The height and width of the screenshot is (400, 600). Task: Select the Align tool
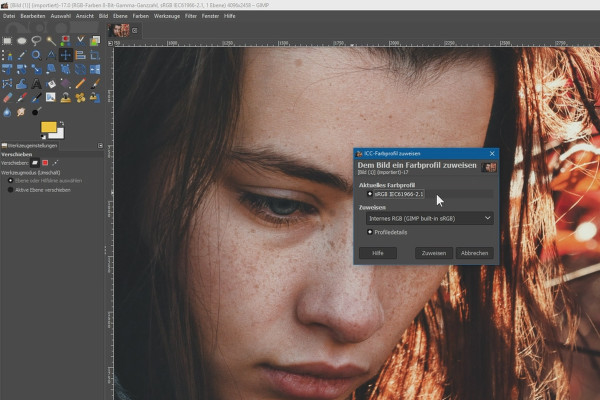(80, 55)
